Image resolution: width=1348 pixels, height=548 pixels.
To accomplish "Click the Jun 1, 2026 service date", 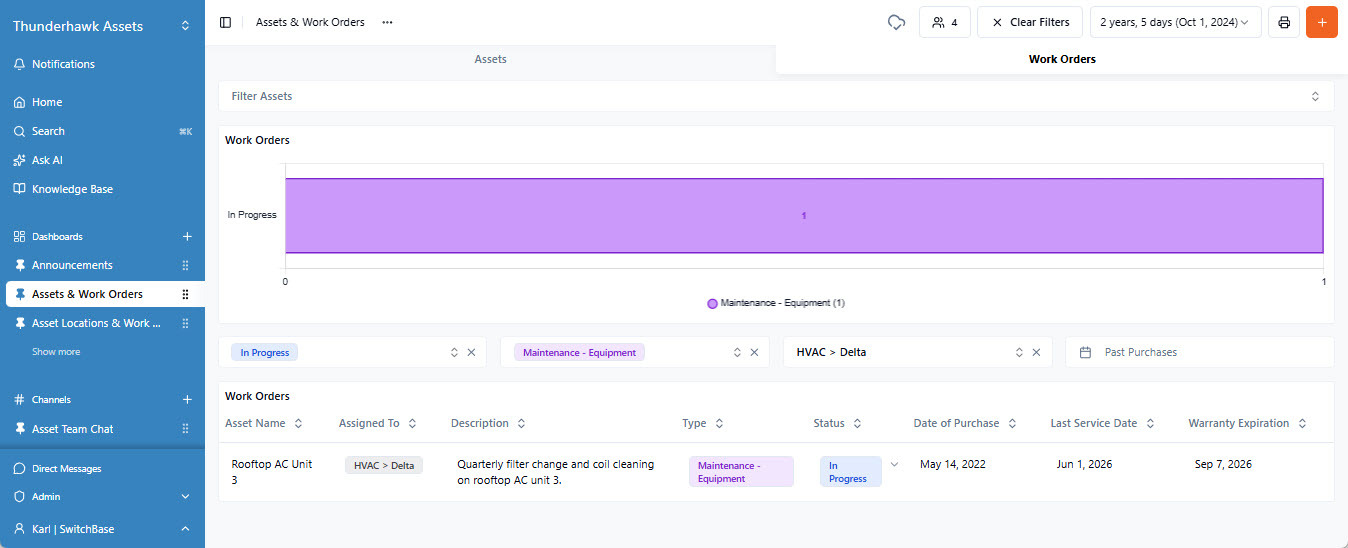I will pyautogui.click(x=1084, y=464).
